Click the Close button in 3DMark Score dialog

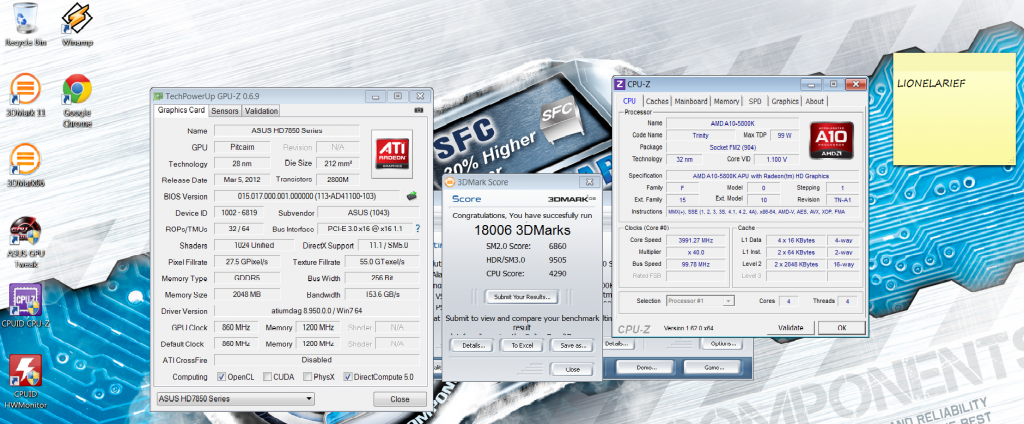point(571,369)
